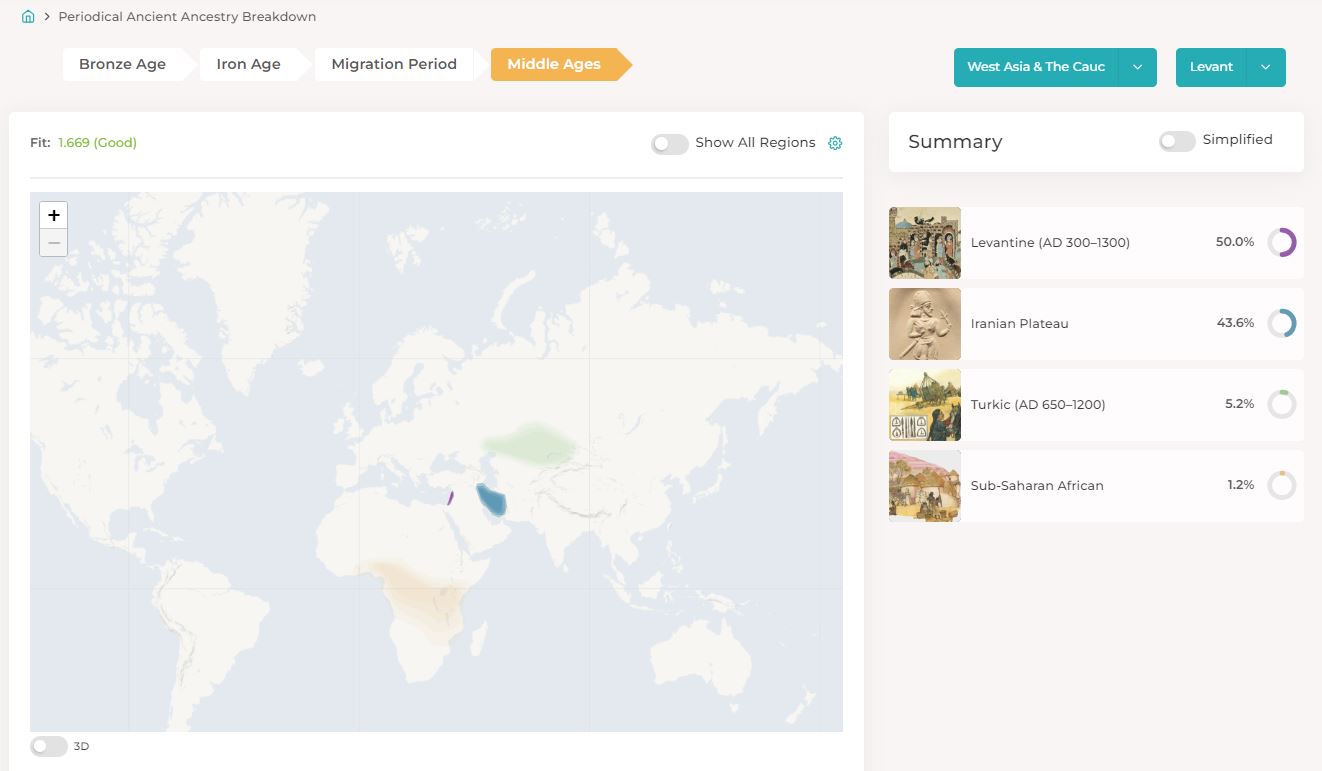Viewport: 1322px width, 771px height.
Task: Select the Turkic (AD 650–1200) label
Action: (1038, 405)
